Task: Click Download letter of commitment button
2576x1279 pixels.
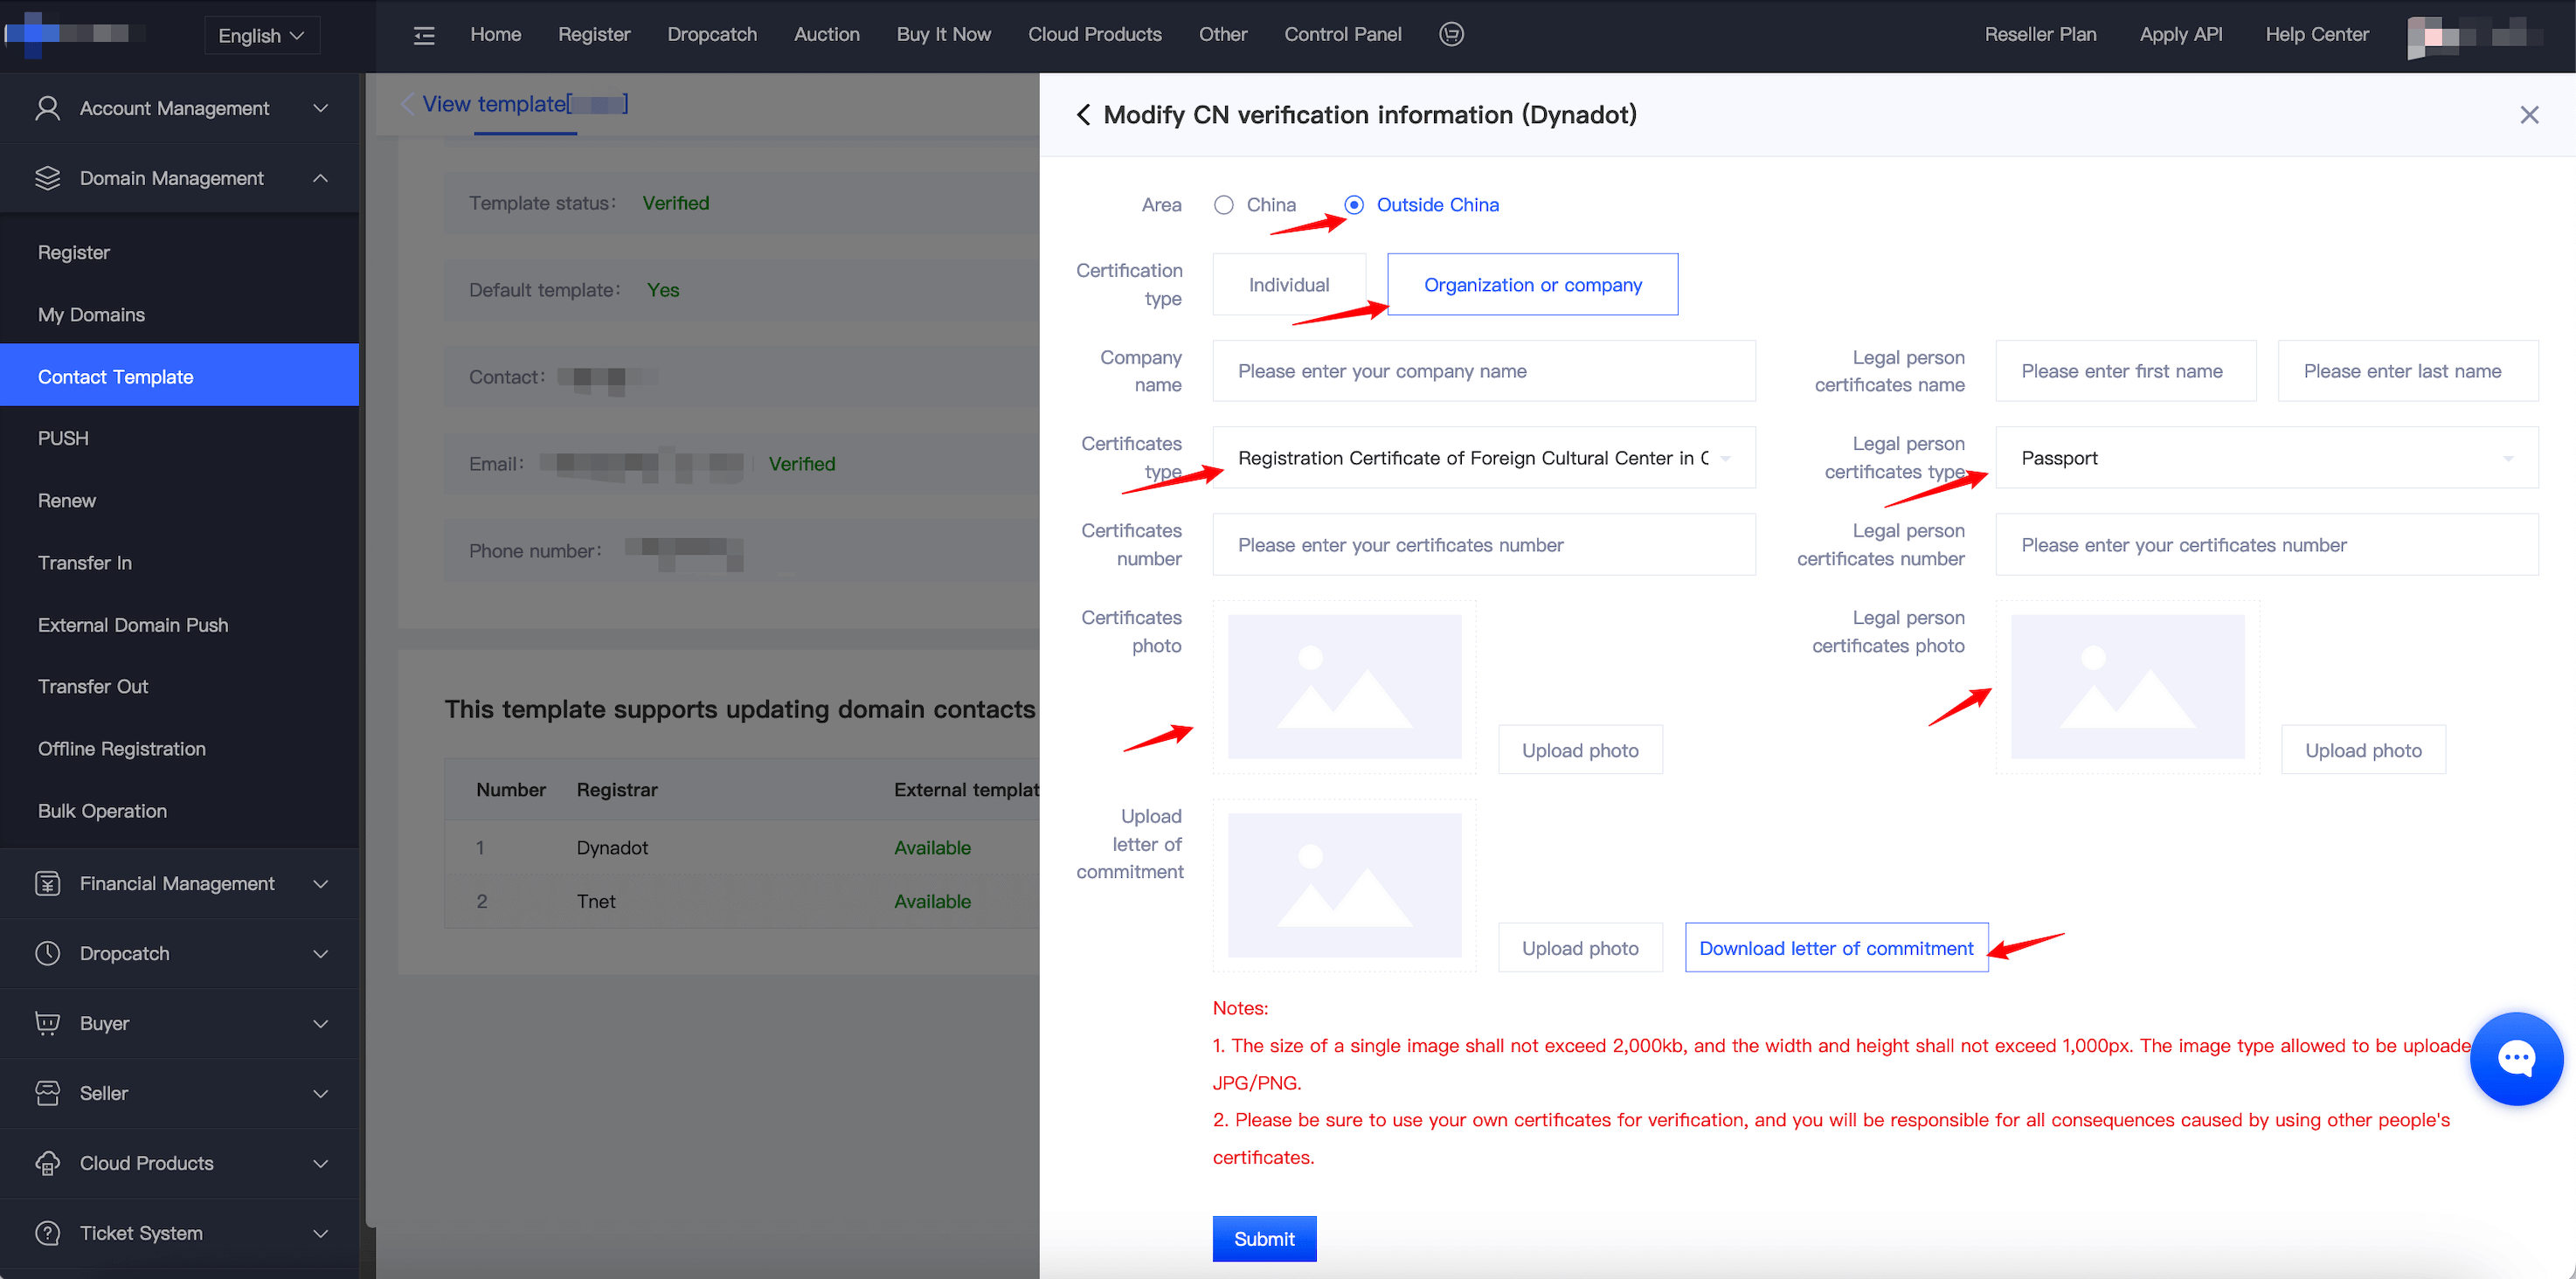Action: tap(1835, 948)
